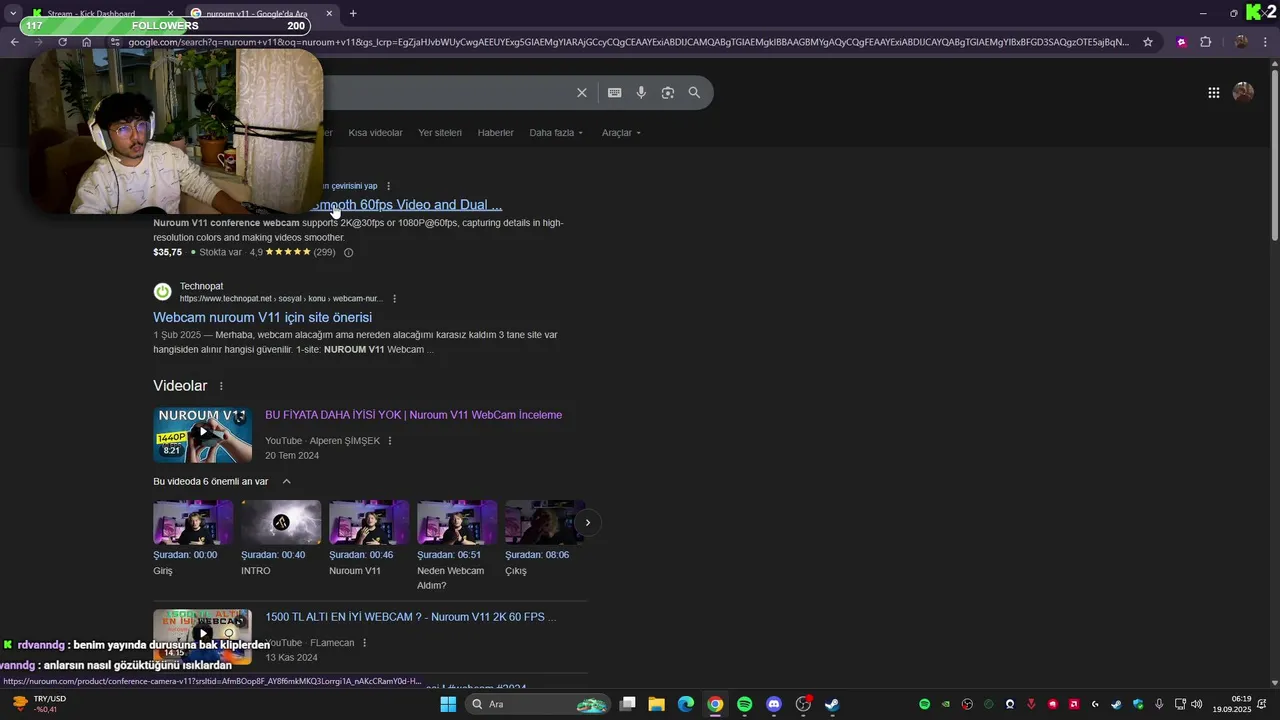Open volume control in the system tray

[1197, 704]
